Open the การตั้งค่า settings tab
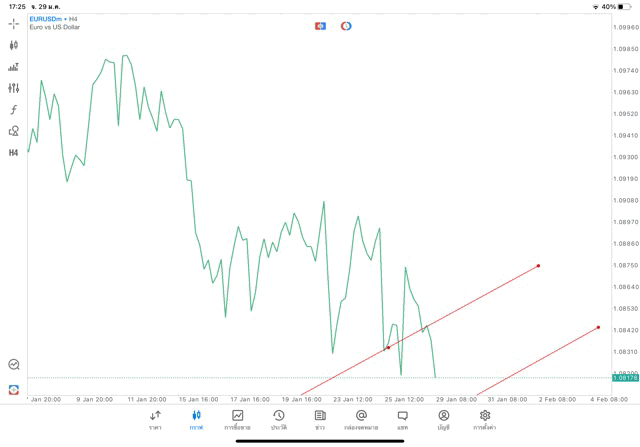Screen dimensions: 640x447 [485, 420]
